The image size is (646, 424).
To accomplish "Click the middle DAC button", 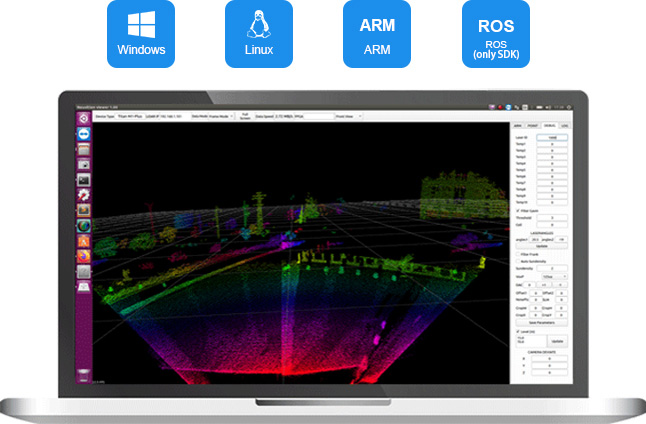I will pyautogui.click(x=544, y=285).
